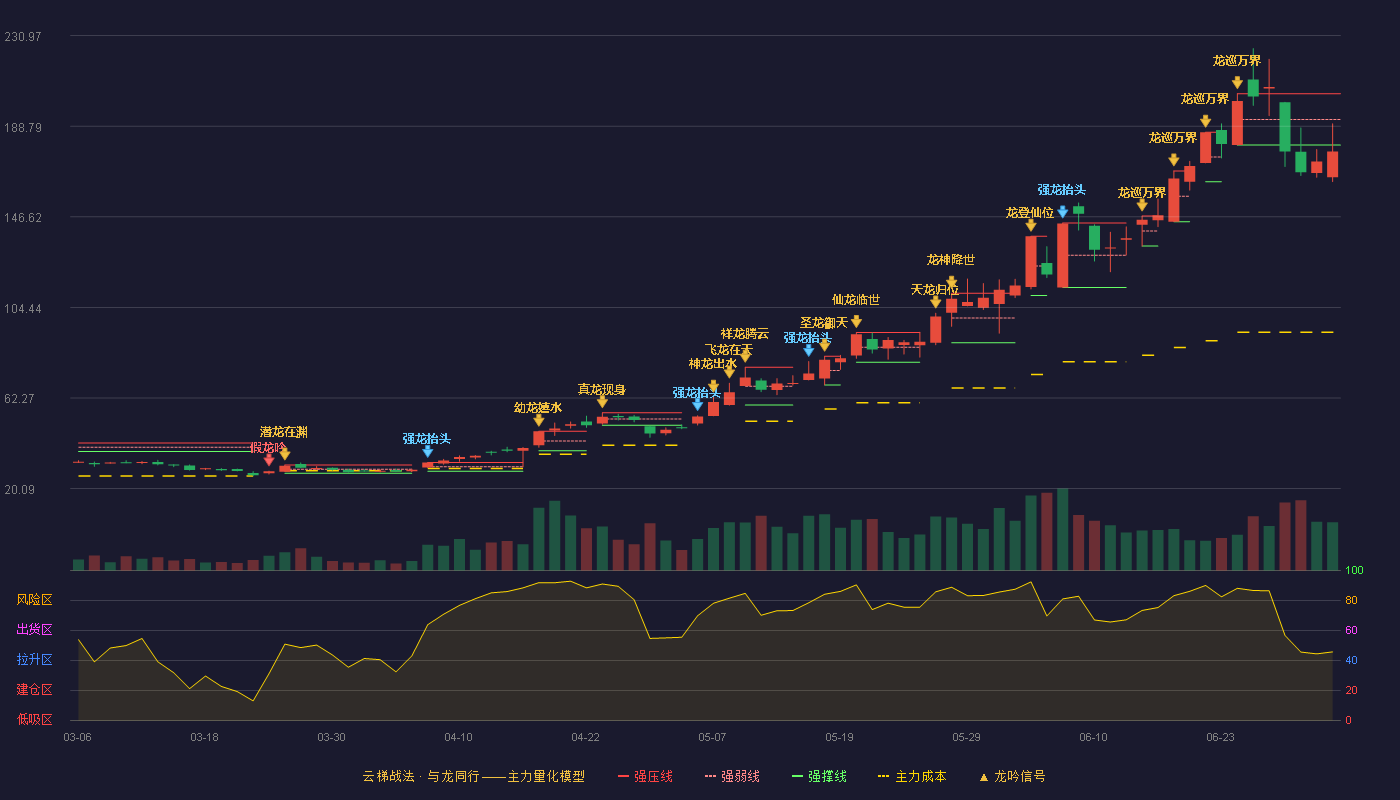Click the 低吸区 zone label
Viewport: 1400px width, 800px height.
[35, 718]
